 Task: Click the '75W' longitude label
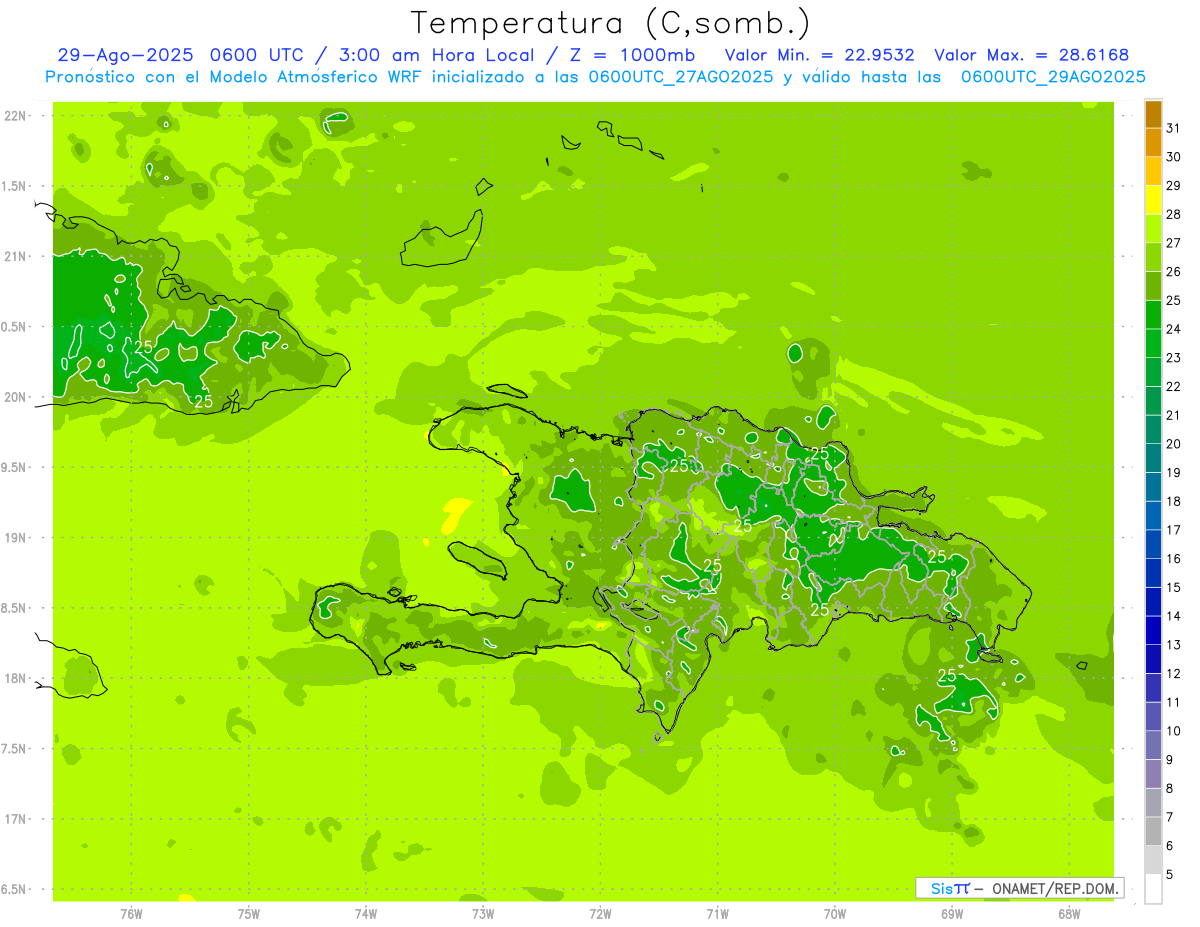(x=249, y=913)
